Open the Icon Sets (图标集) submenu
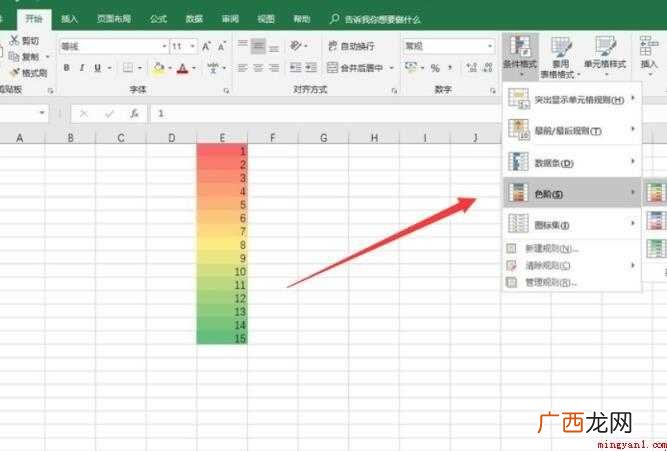 (x=572, y=225)
